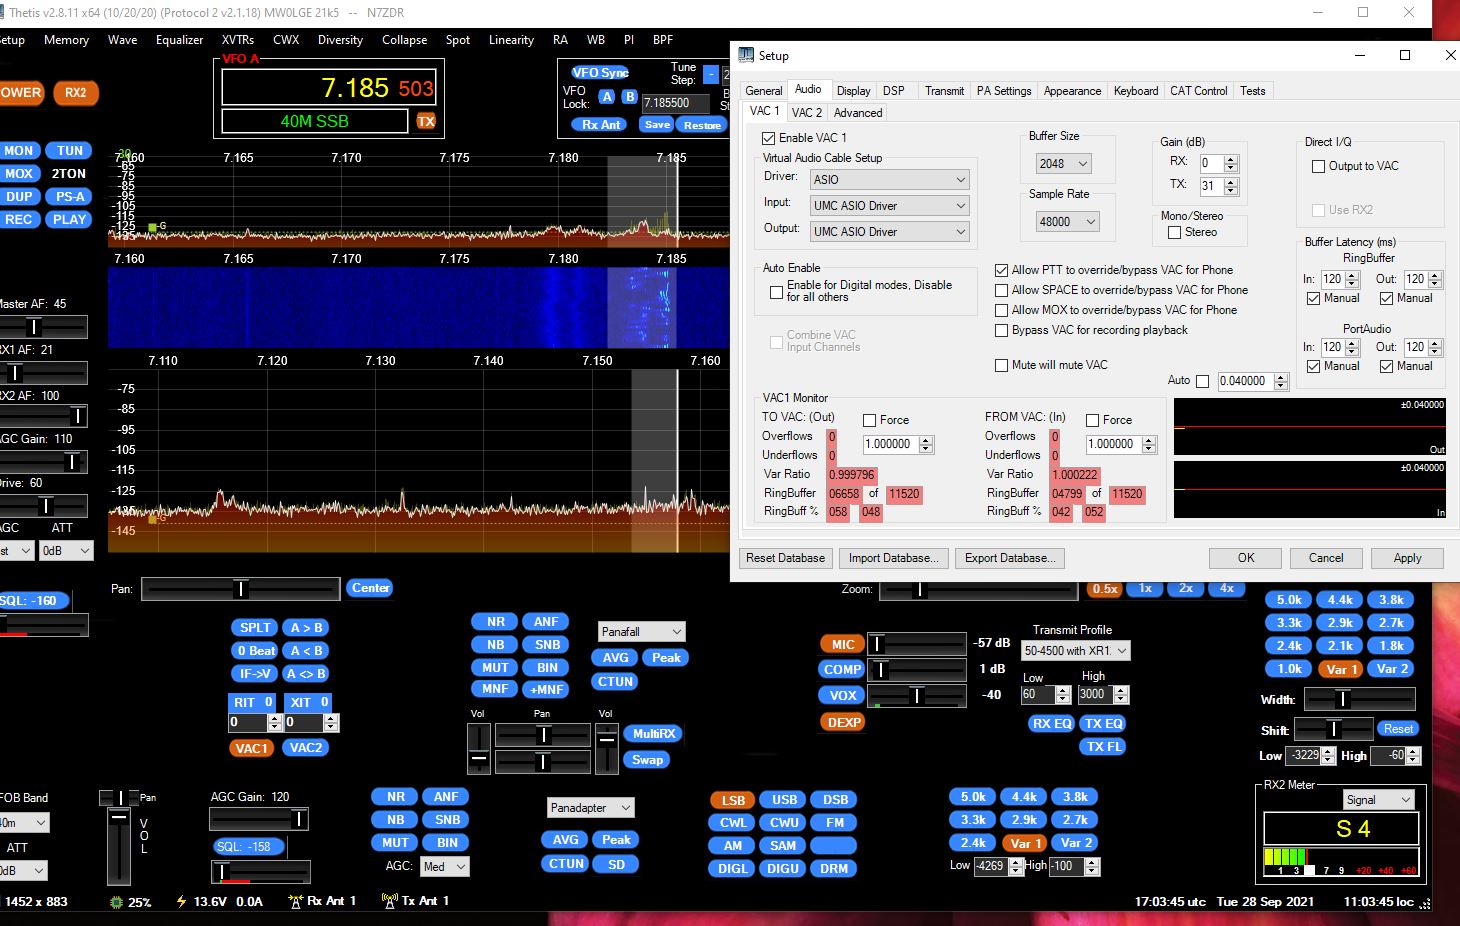
Task: Check Force under TO VAC (Out)
Action: tap(870, 420)
